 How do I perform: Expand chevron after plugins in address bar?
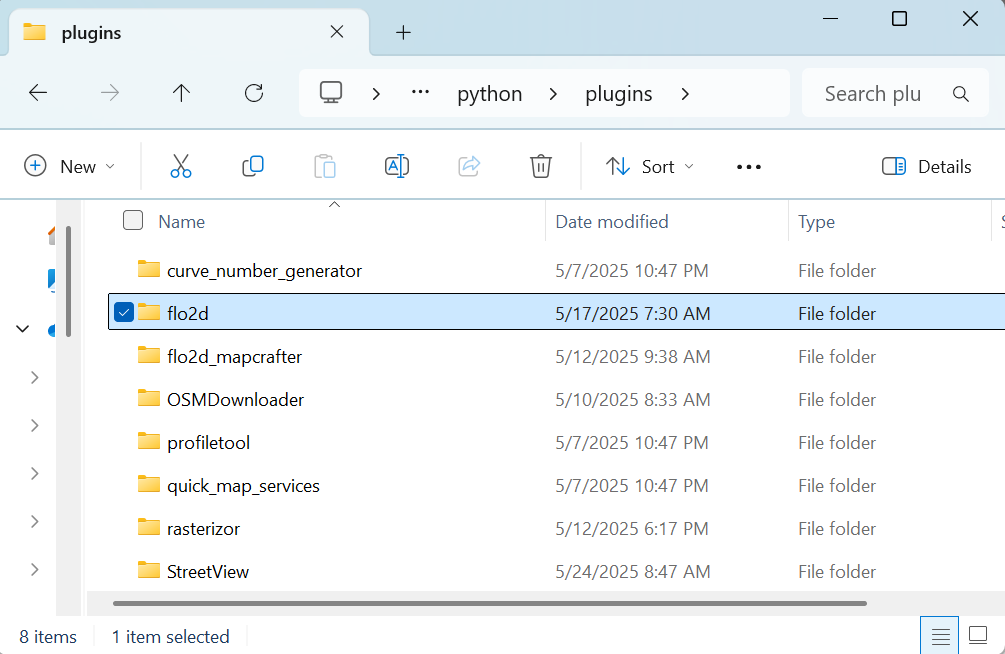click(x=685, y=94)
